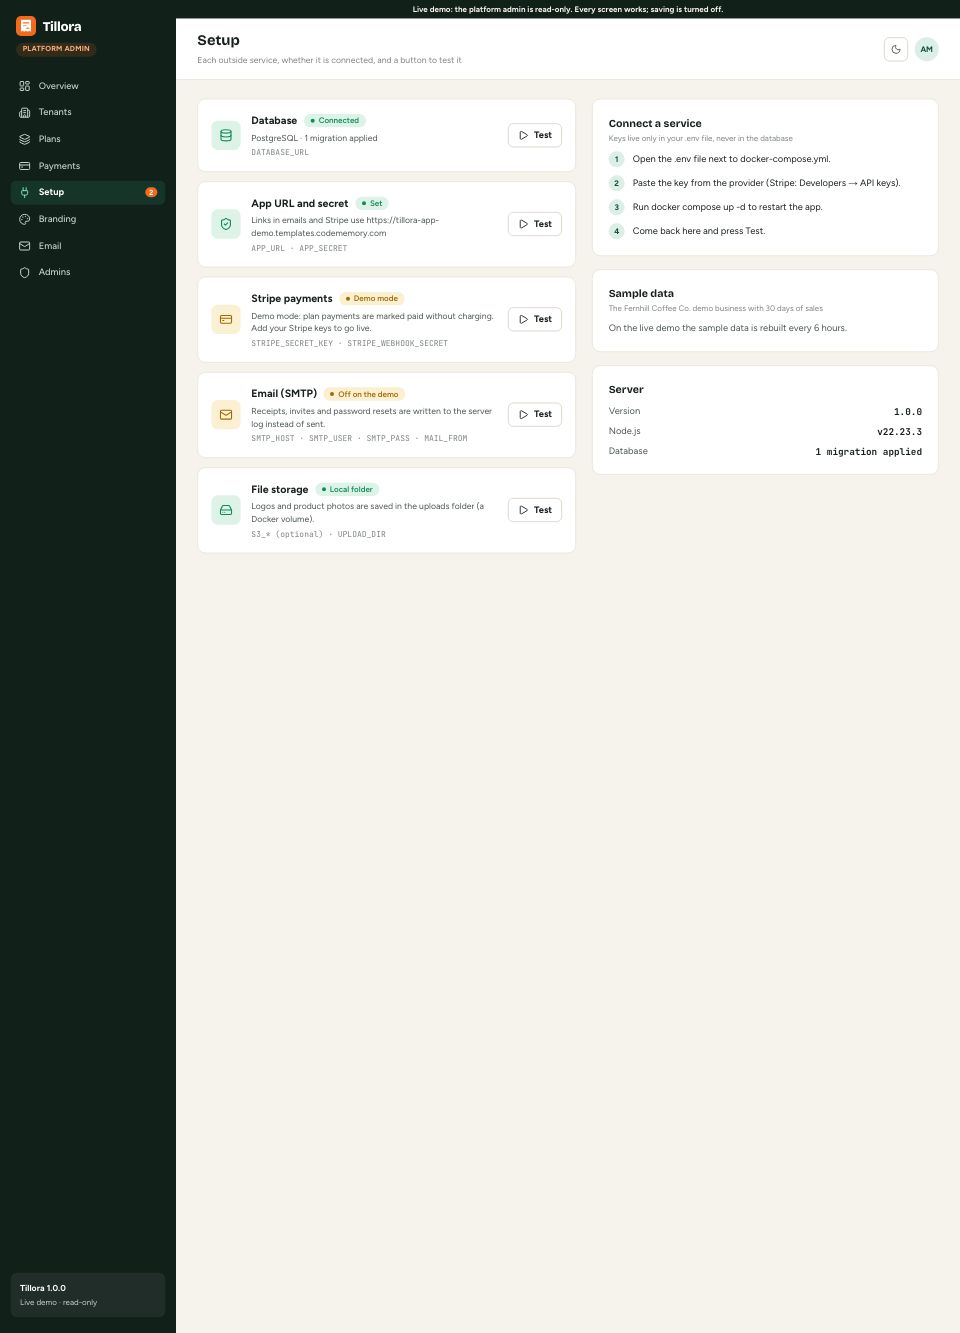Select the Setup menu item

[x=88, y=192]
